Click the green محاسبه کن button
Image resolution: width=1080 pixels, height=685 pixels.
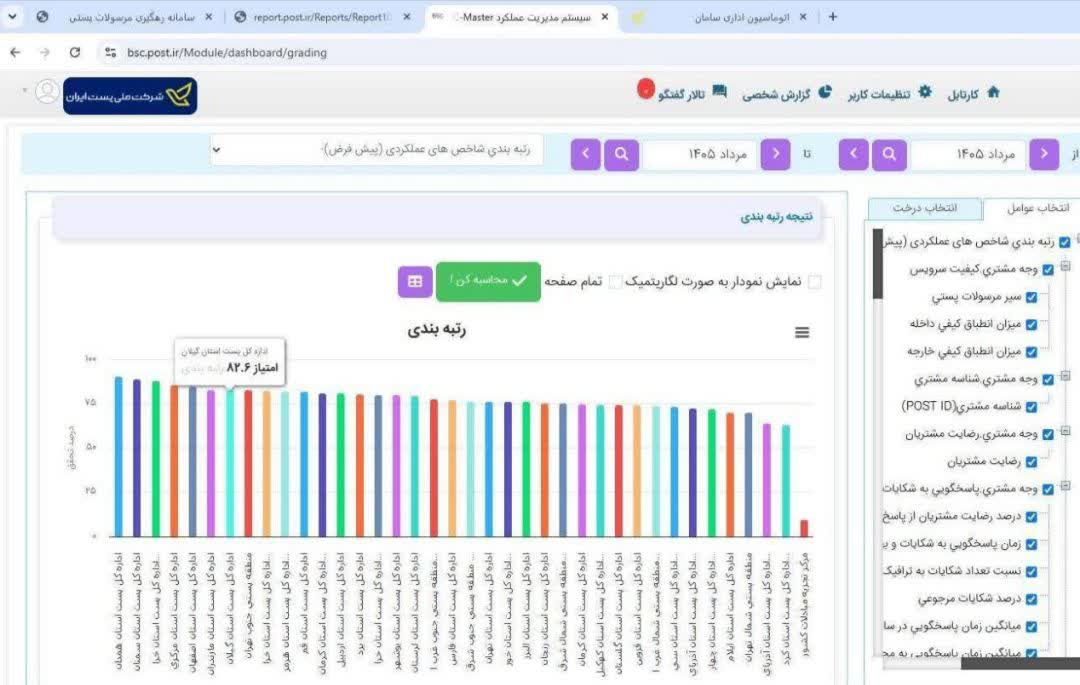pyautogui.click(x=488, y=281)
